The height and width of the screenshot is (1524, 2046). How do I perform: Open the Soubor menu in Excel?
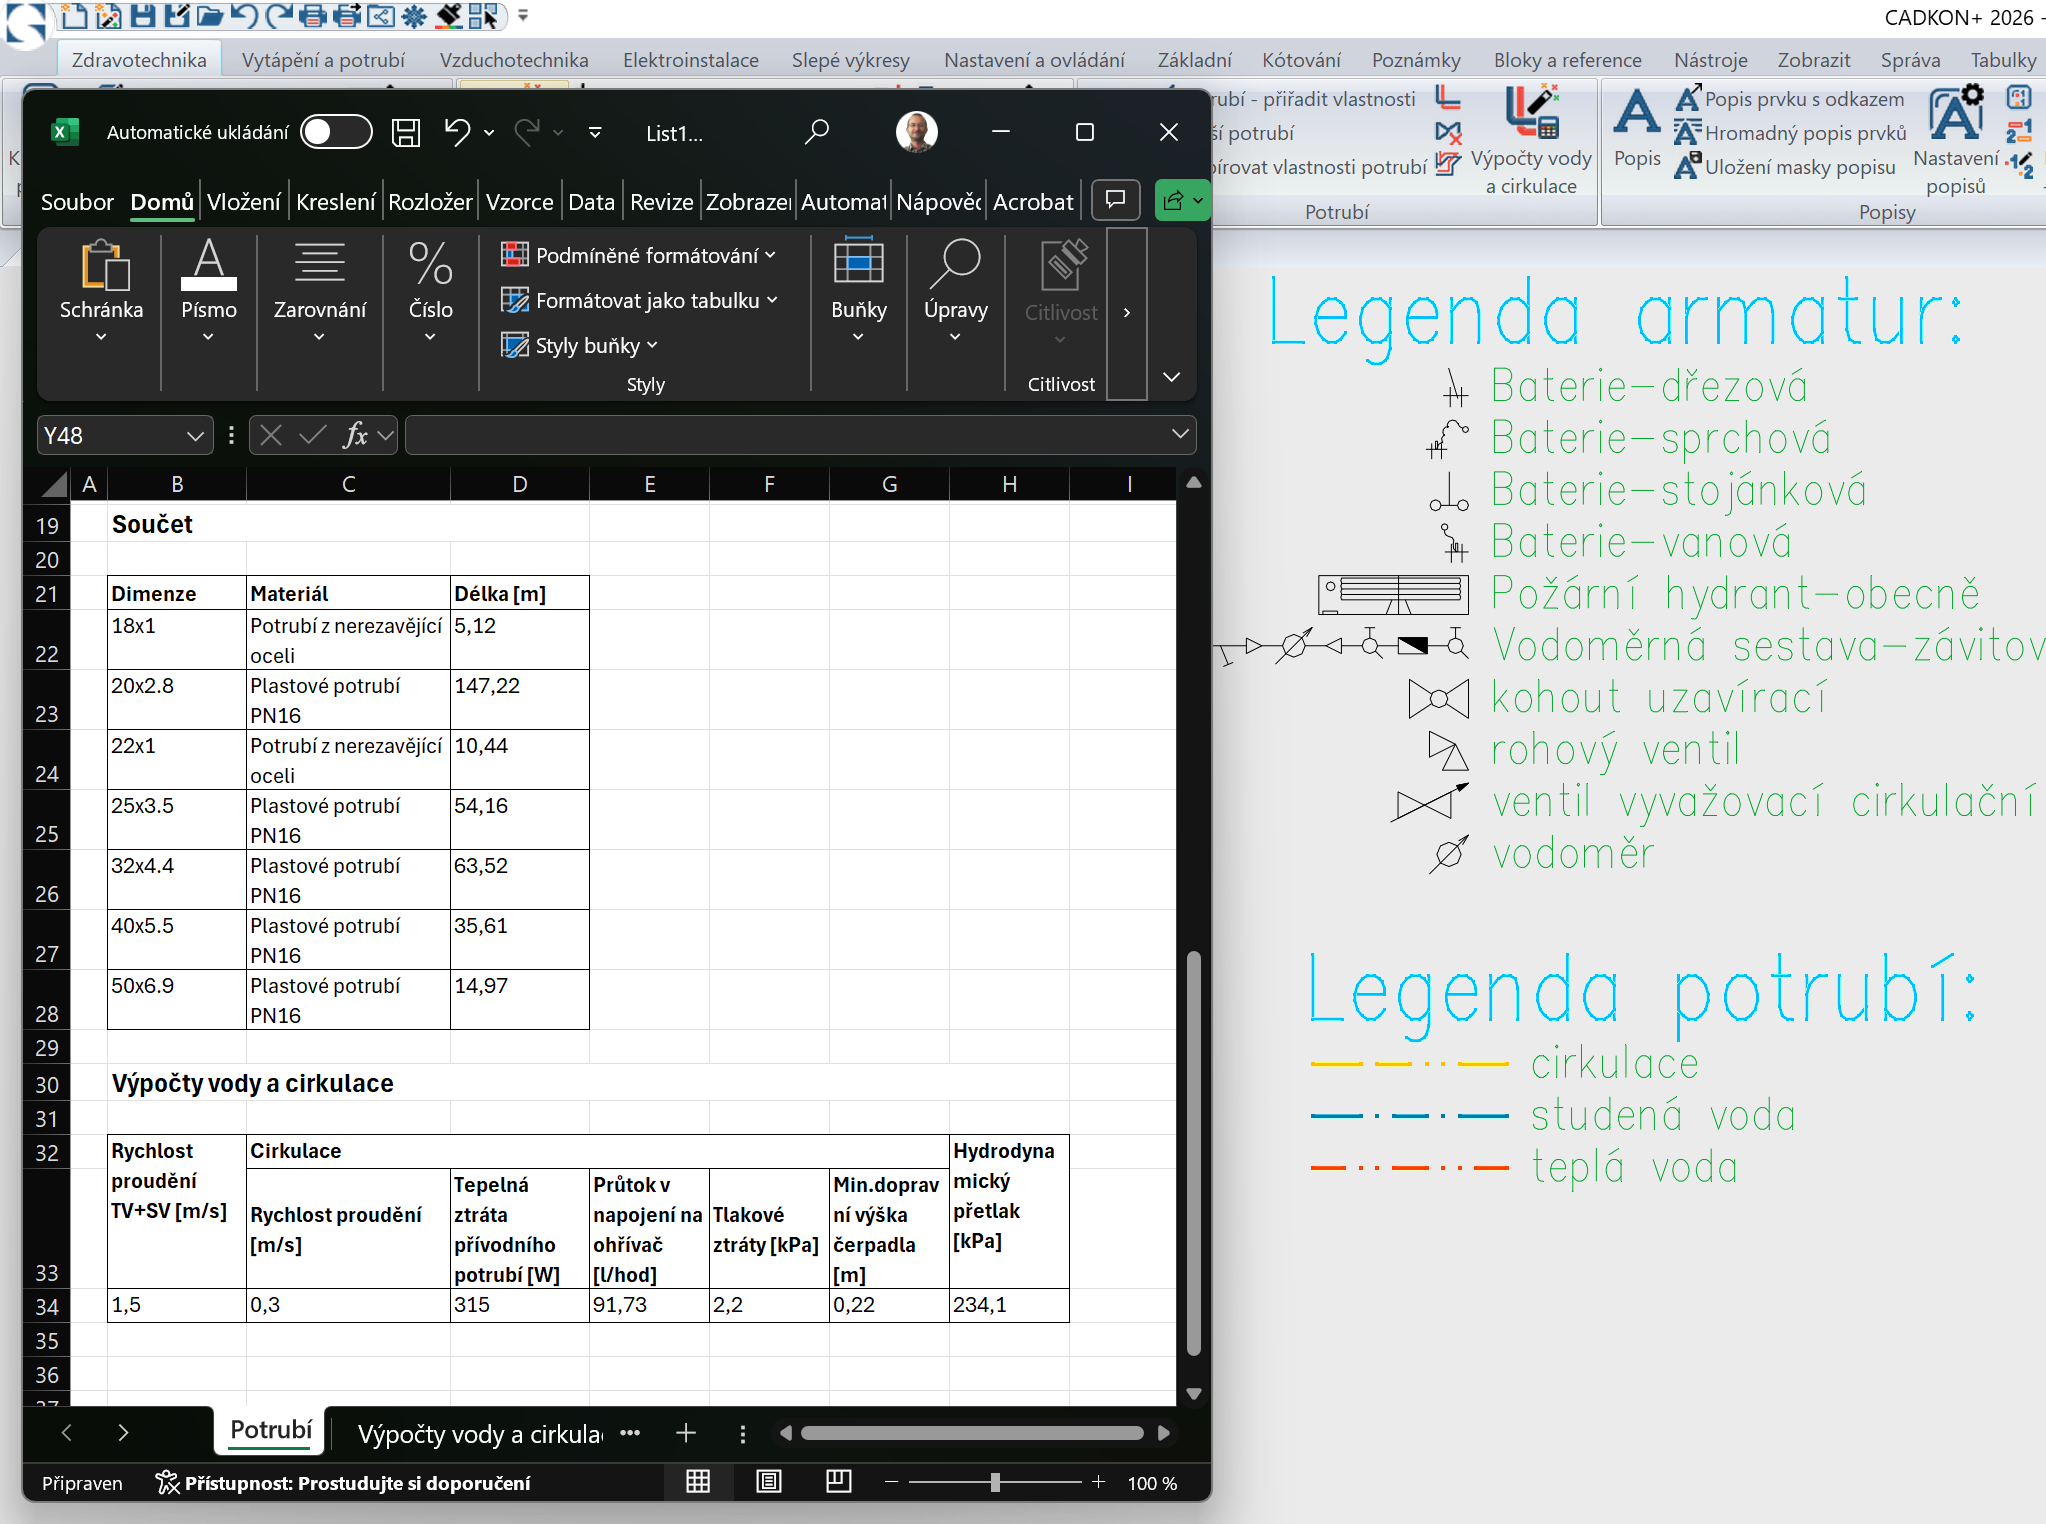(x=77, y=202)
